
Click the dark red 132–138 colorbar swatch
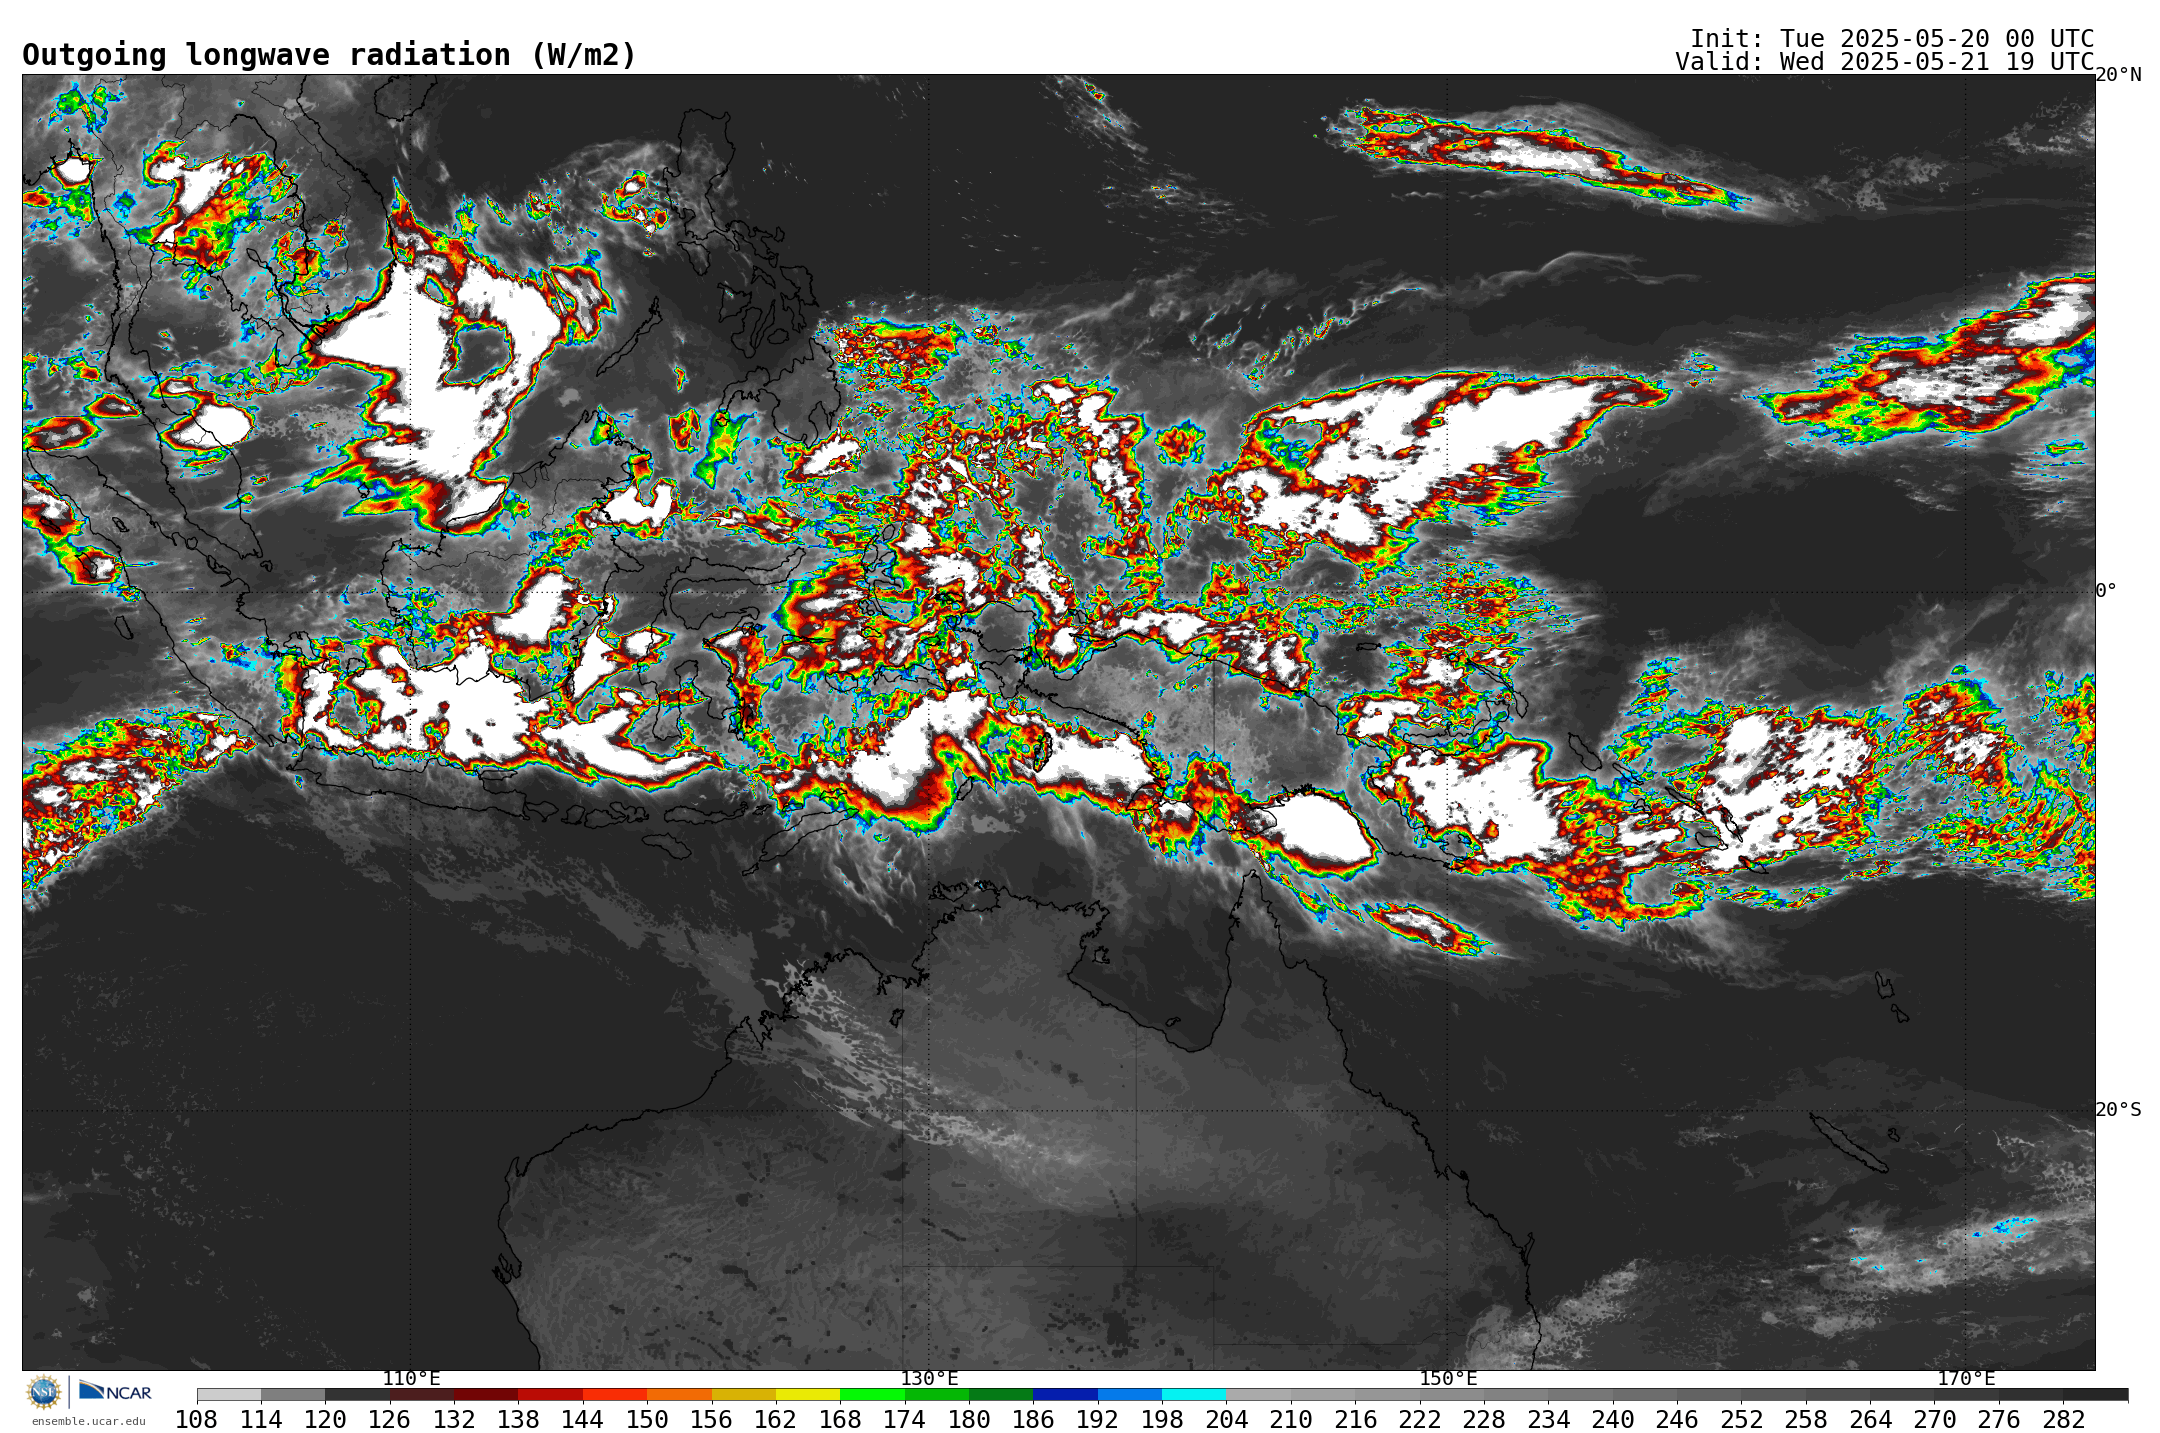point(486,1395)
